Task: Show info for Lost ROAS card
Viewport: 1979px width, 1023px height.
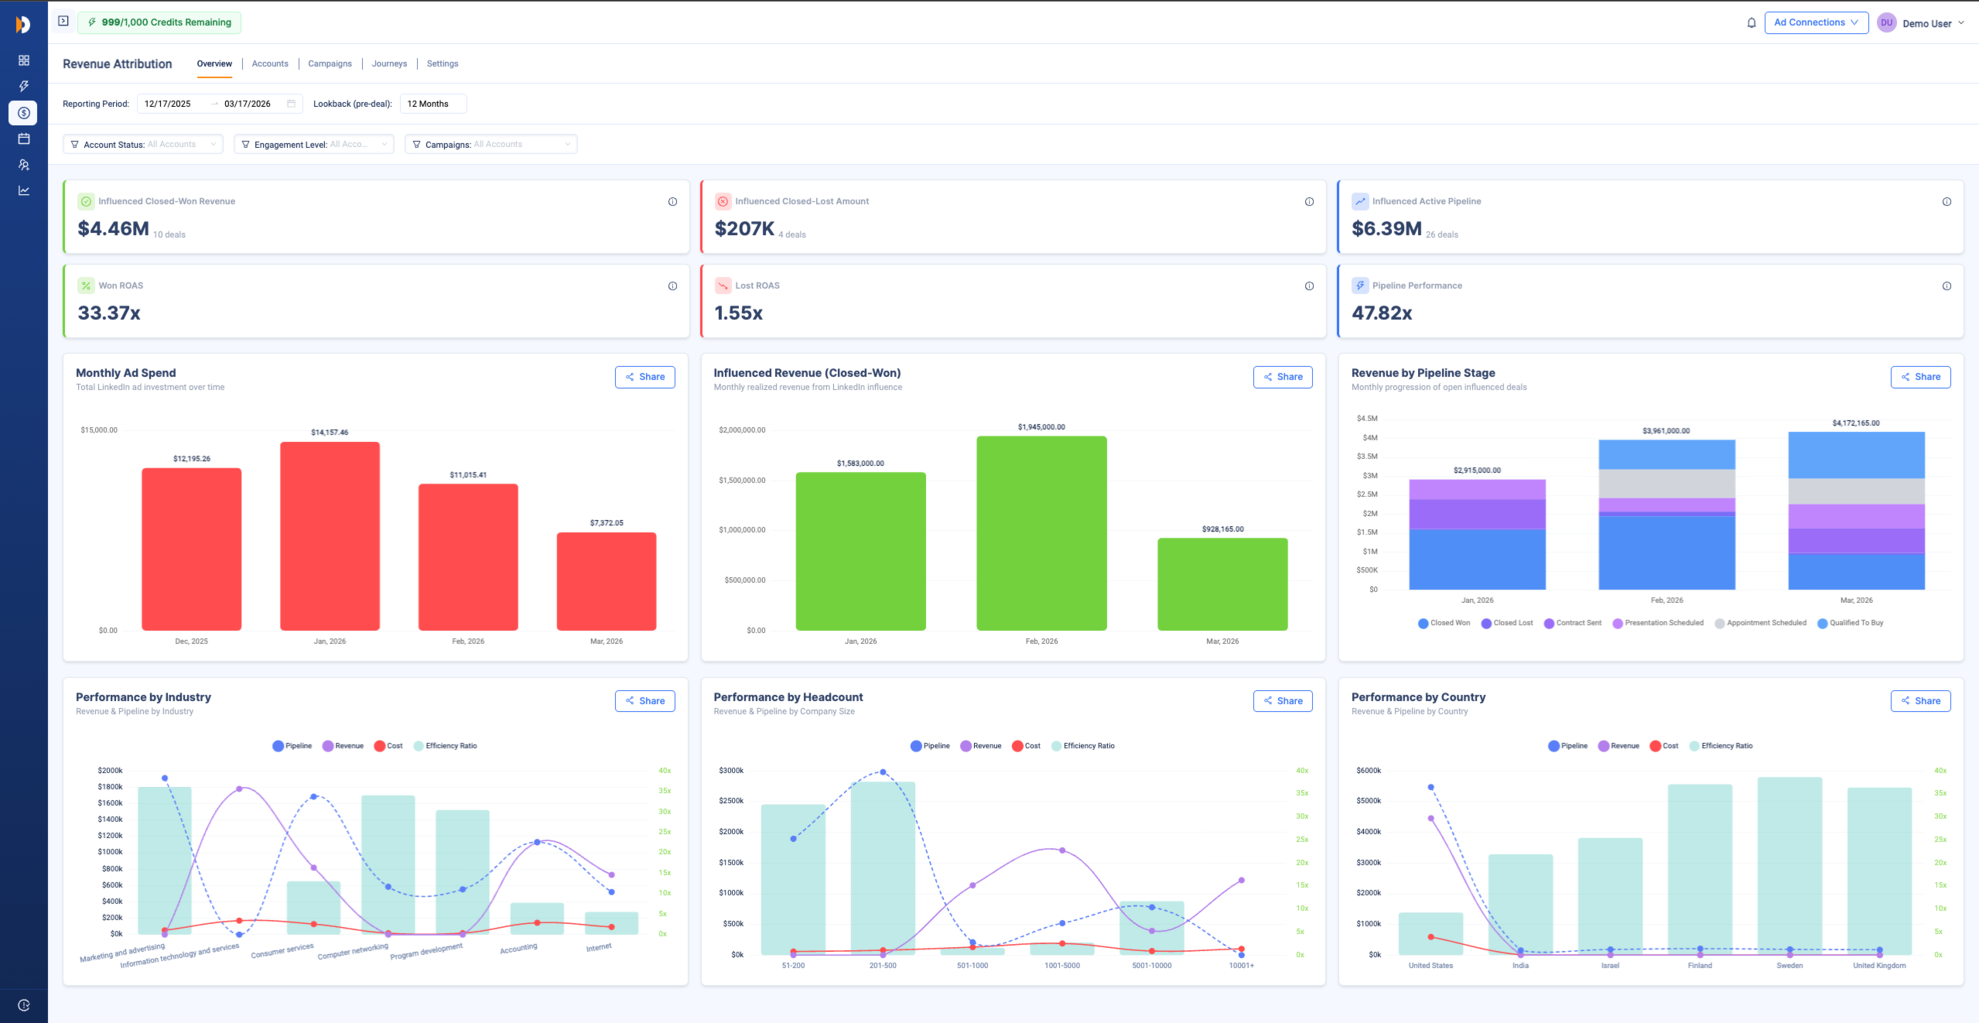Action: (1309, 286)
